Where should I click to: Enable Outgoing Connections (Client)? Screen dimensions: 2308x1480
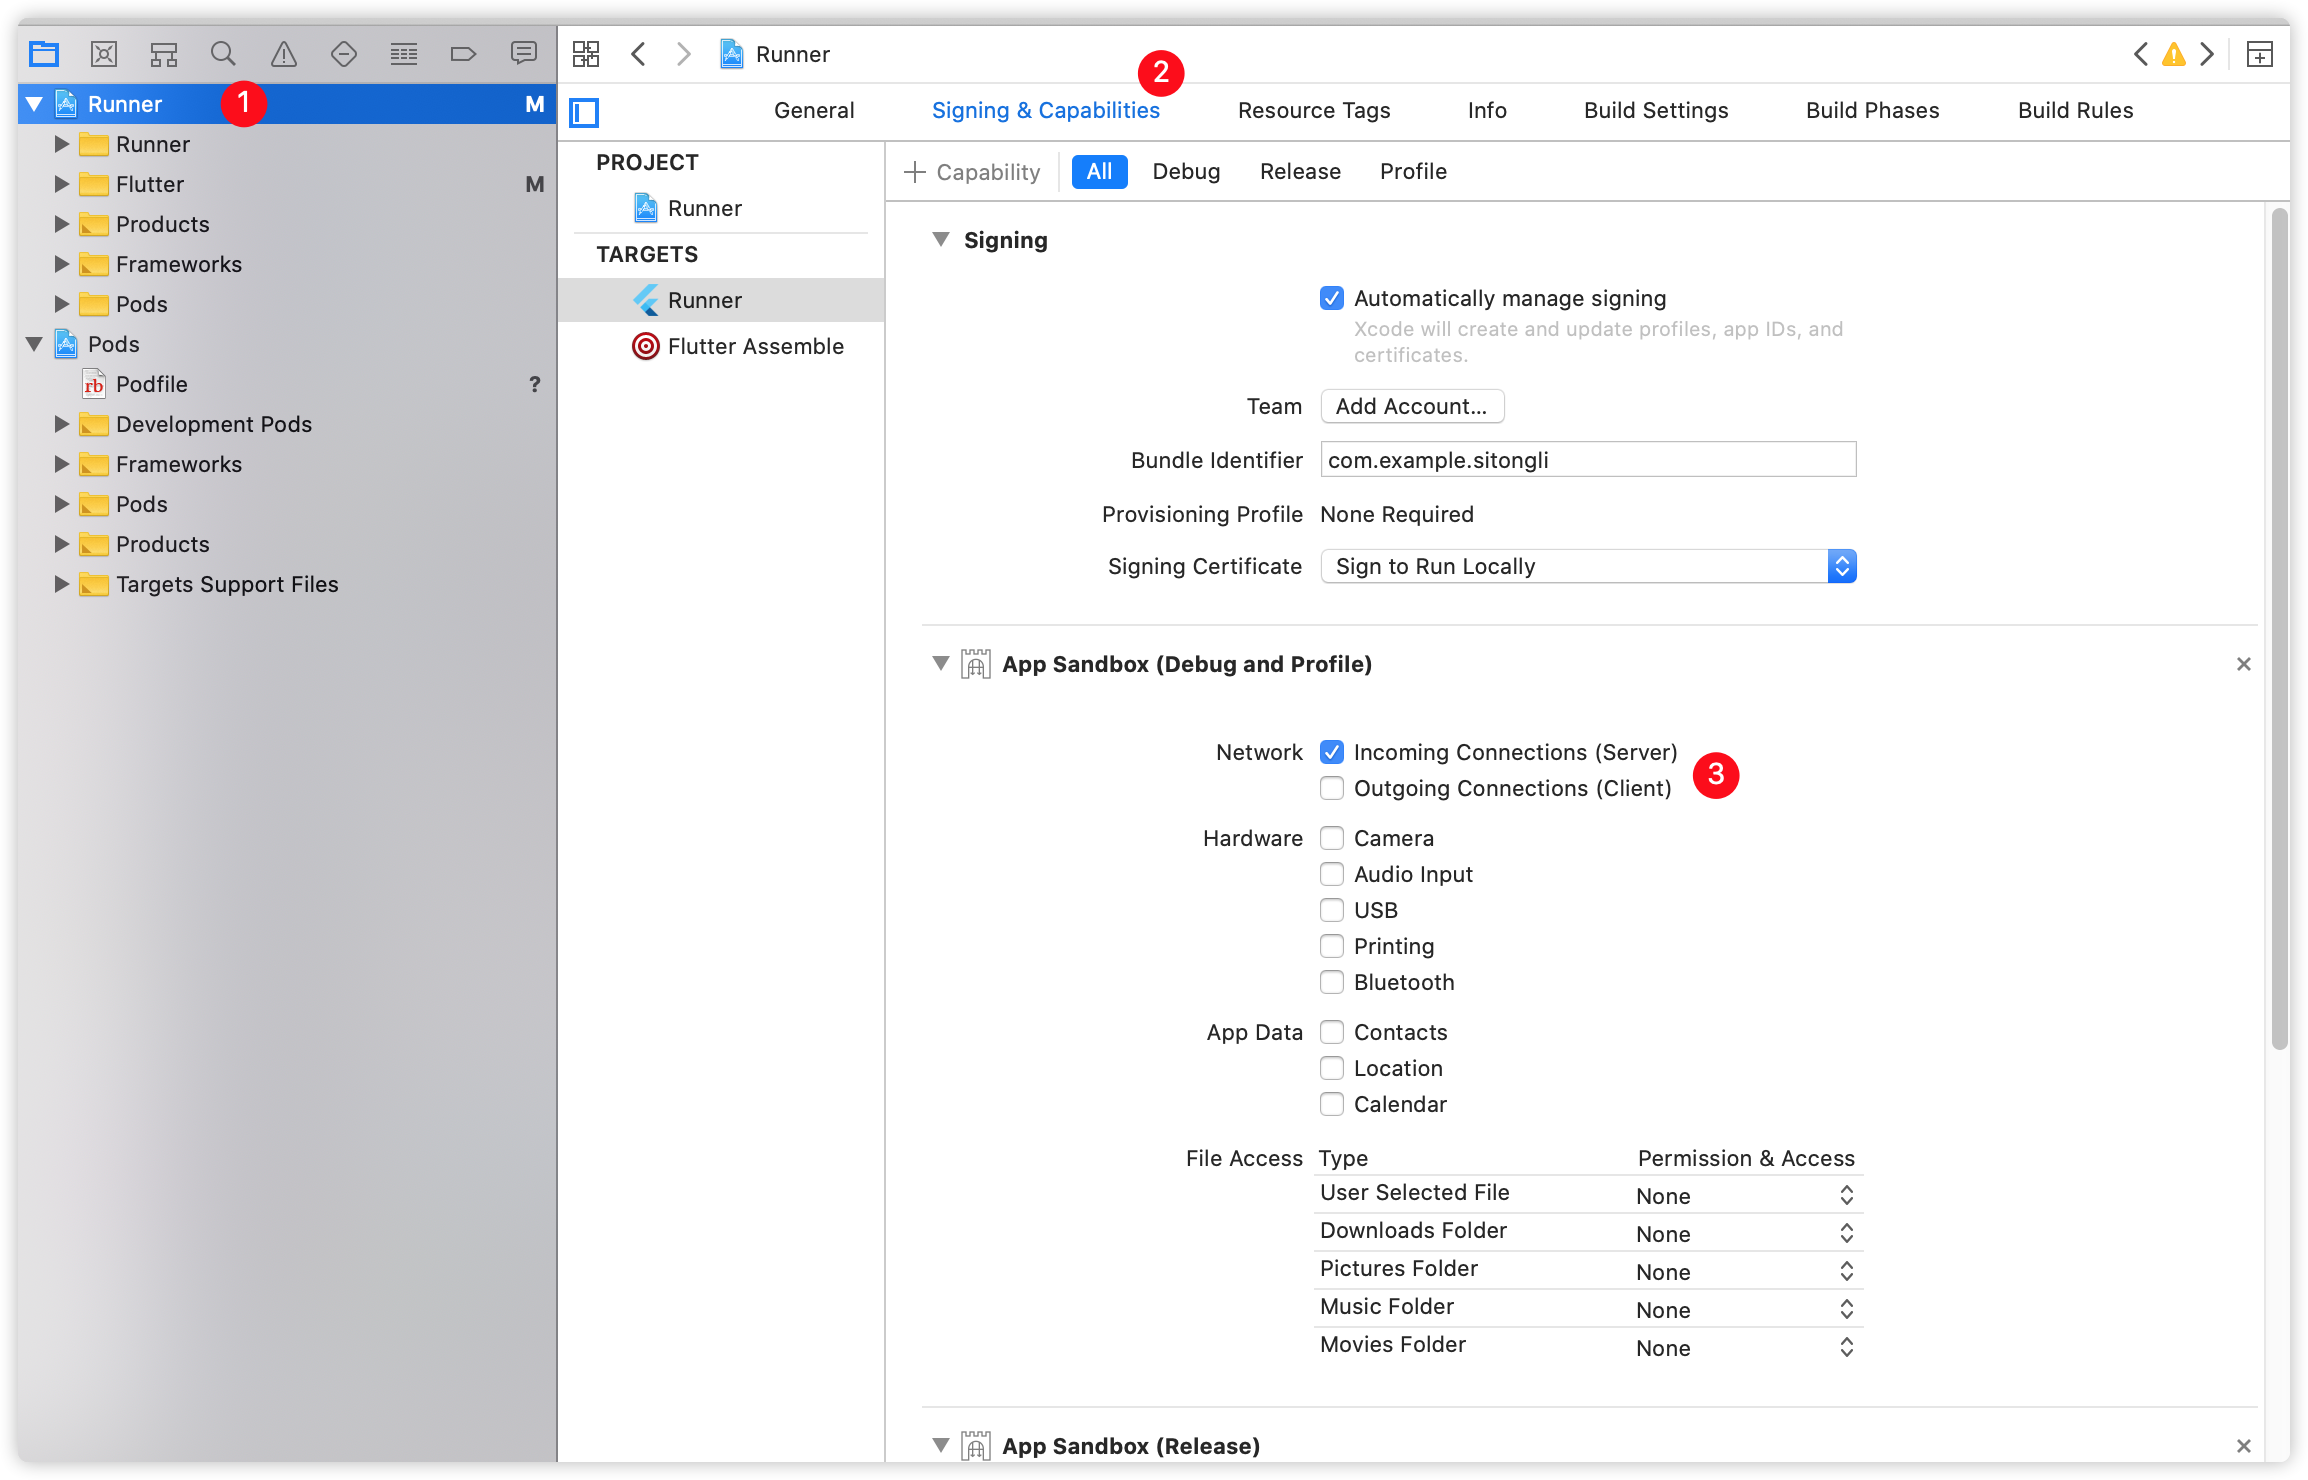pos(1332,788)
